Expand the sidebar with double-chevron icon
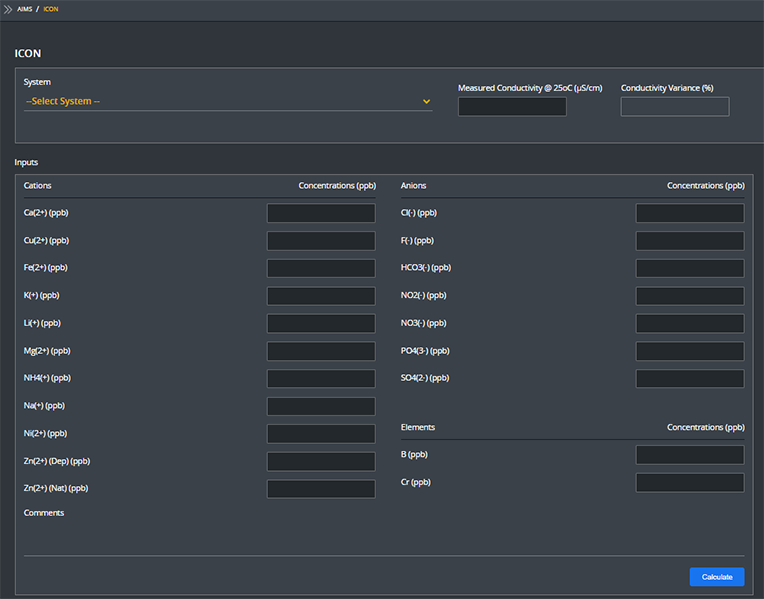The image size is (764, 599). (x=8, y=8)
